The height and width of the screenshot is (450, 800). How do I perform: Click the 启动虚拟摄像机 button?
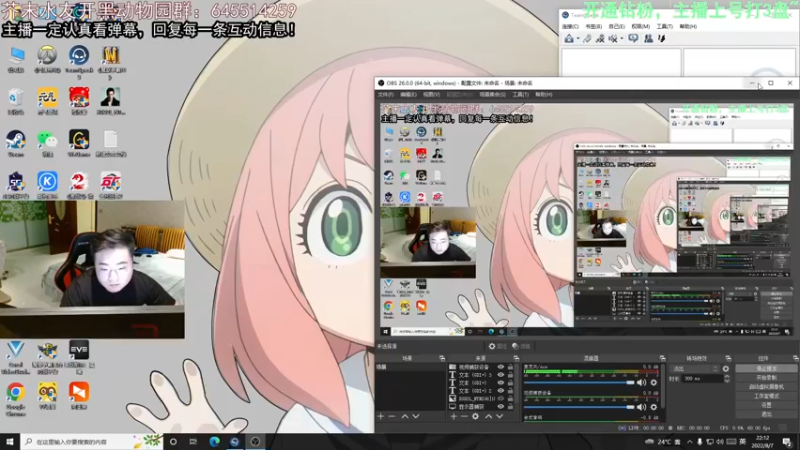pos(766,387)
